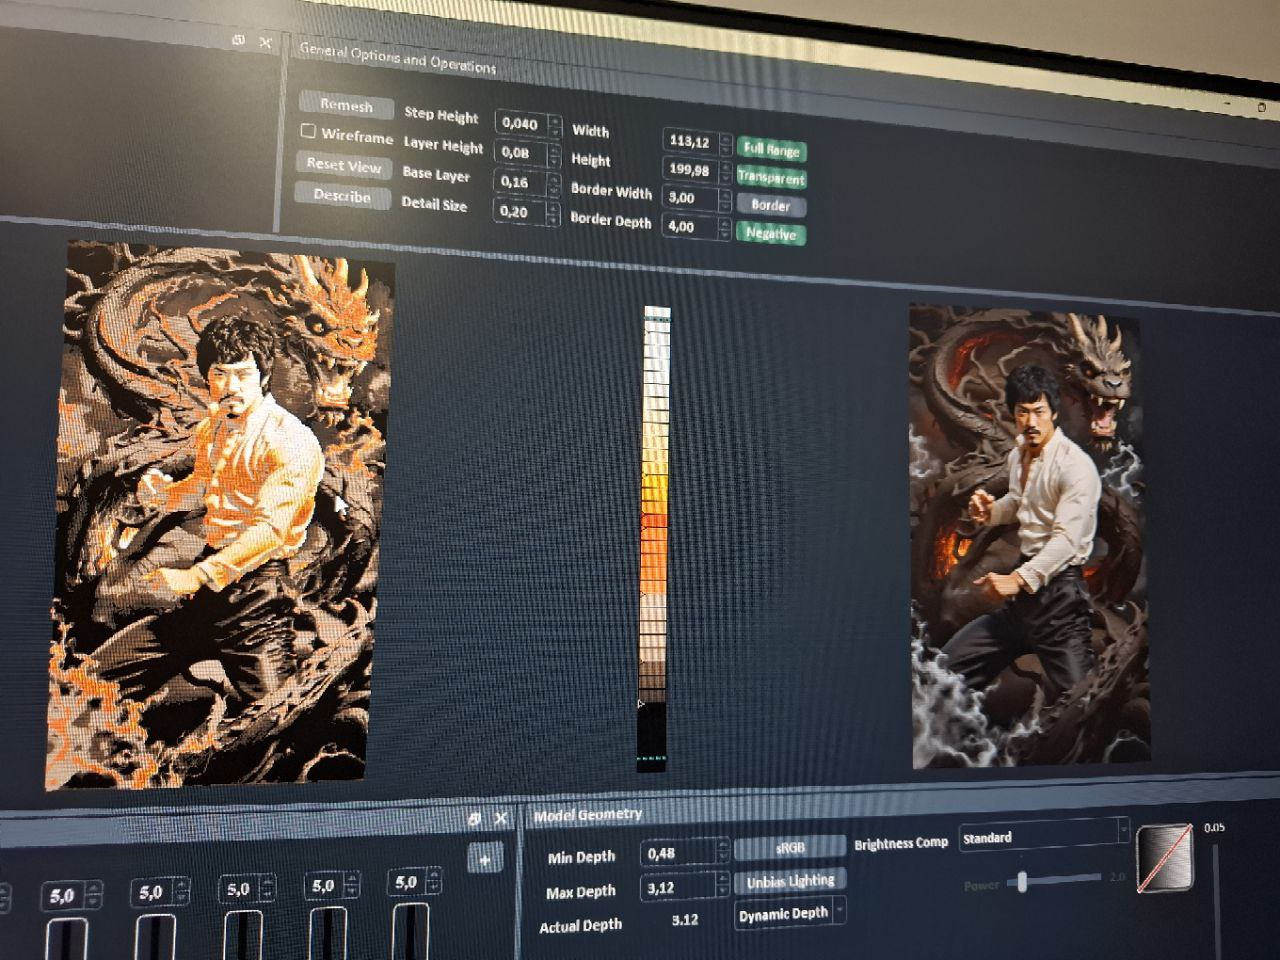The height and width of the screenshot is (960, 1280).
Task: Click the plus add-filament button
Action: [485, 859]
